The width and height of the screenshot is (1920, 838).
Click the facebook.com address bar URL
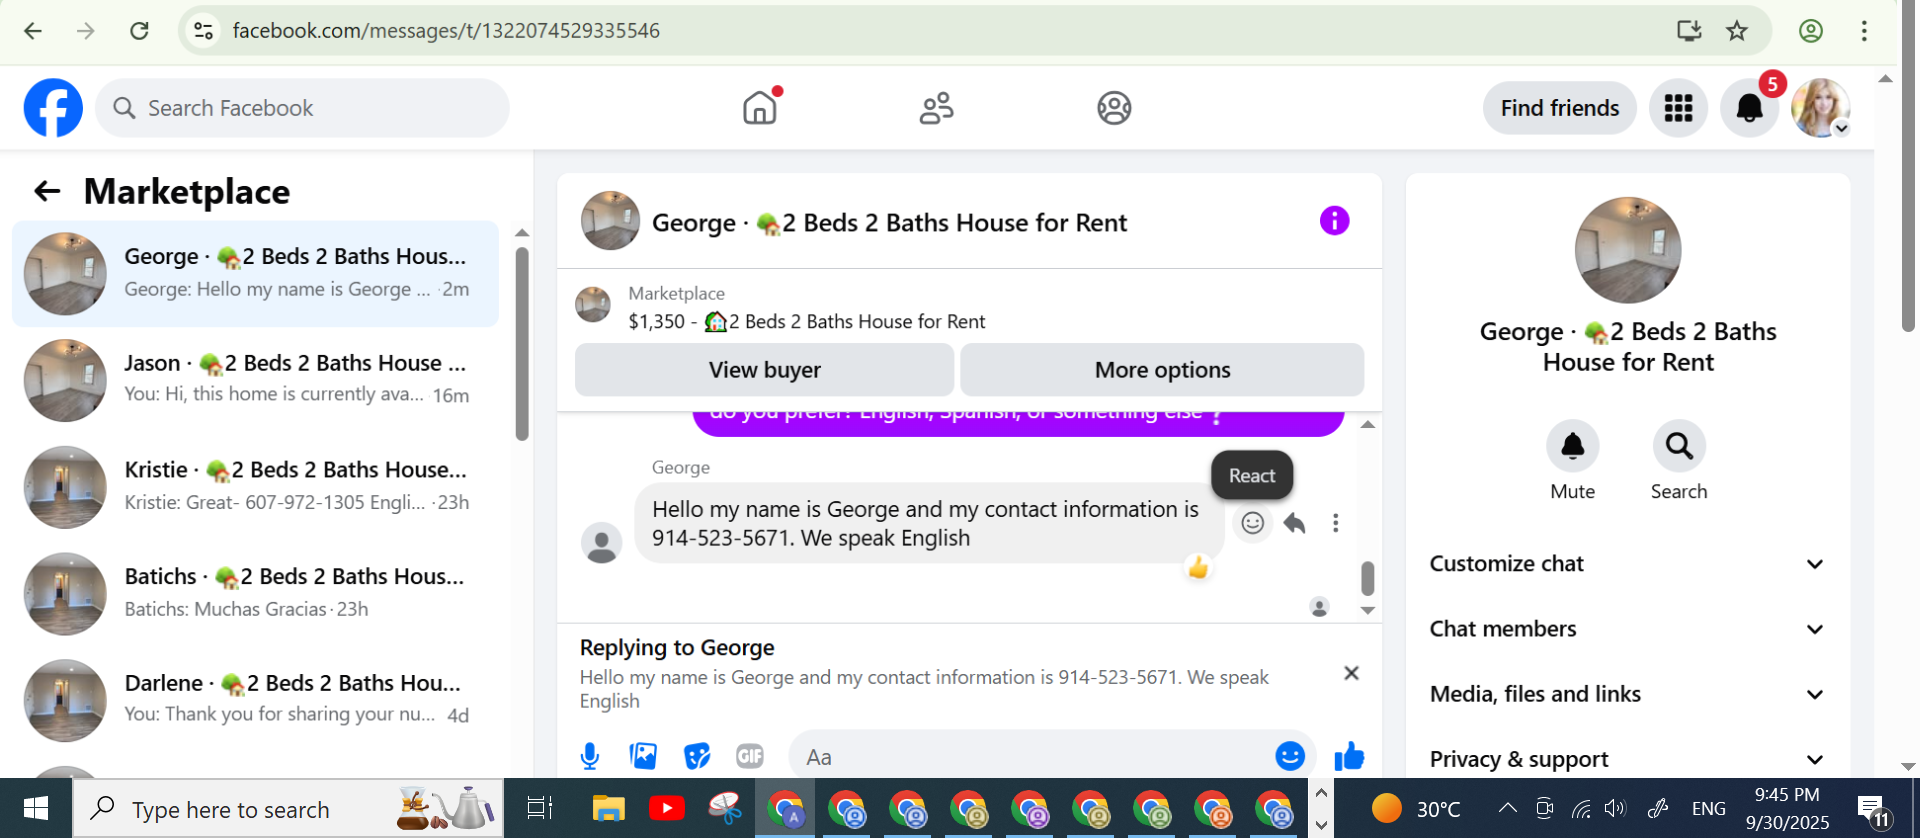446,31
